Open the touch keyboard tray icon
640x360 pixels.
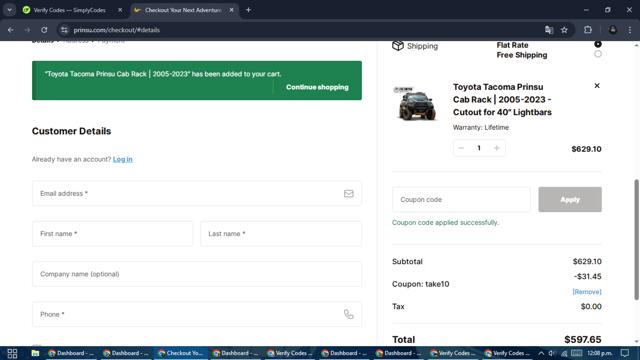point(576,353)
